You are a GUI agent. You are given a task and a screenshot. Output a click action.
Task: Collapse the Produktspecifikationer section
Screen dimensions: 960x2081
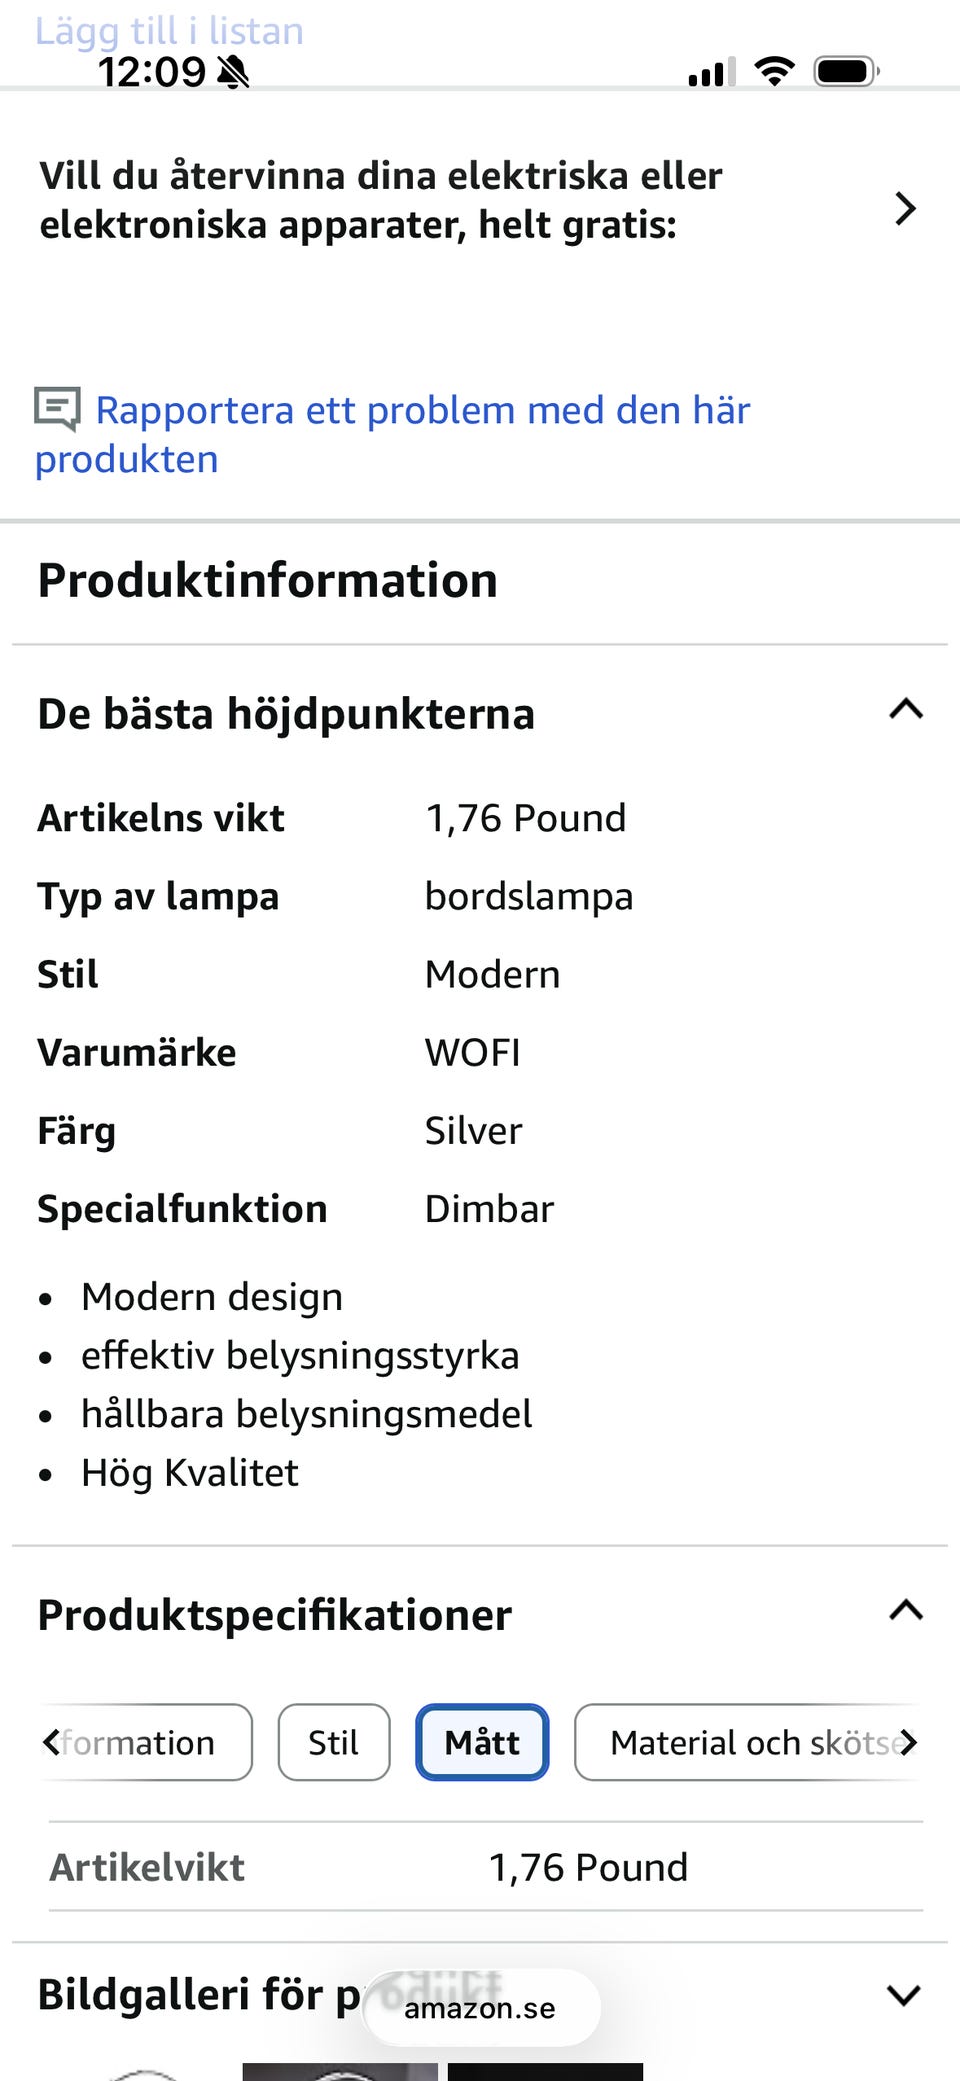tap(905, 1611)
